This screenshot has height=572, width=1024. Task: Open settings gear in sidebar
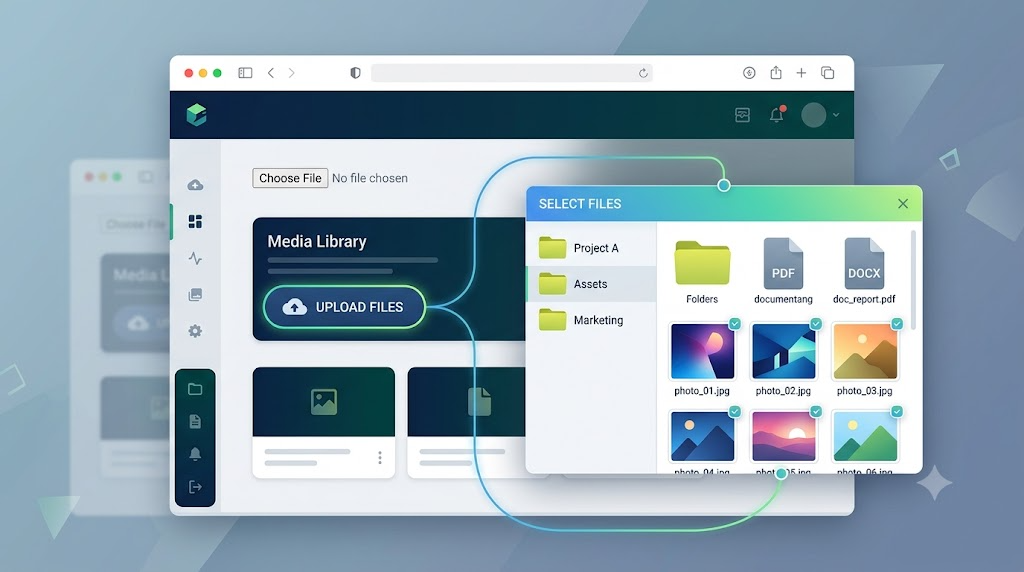click(x=195, y=331)
